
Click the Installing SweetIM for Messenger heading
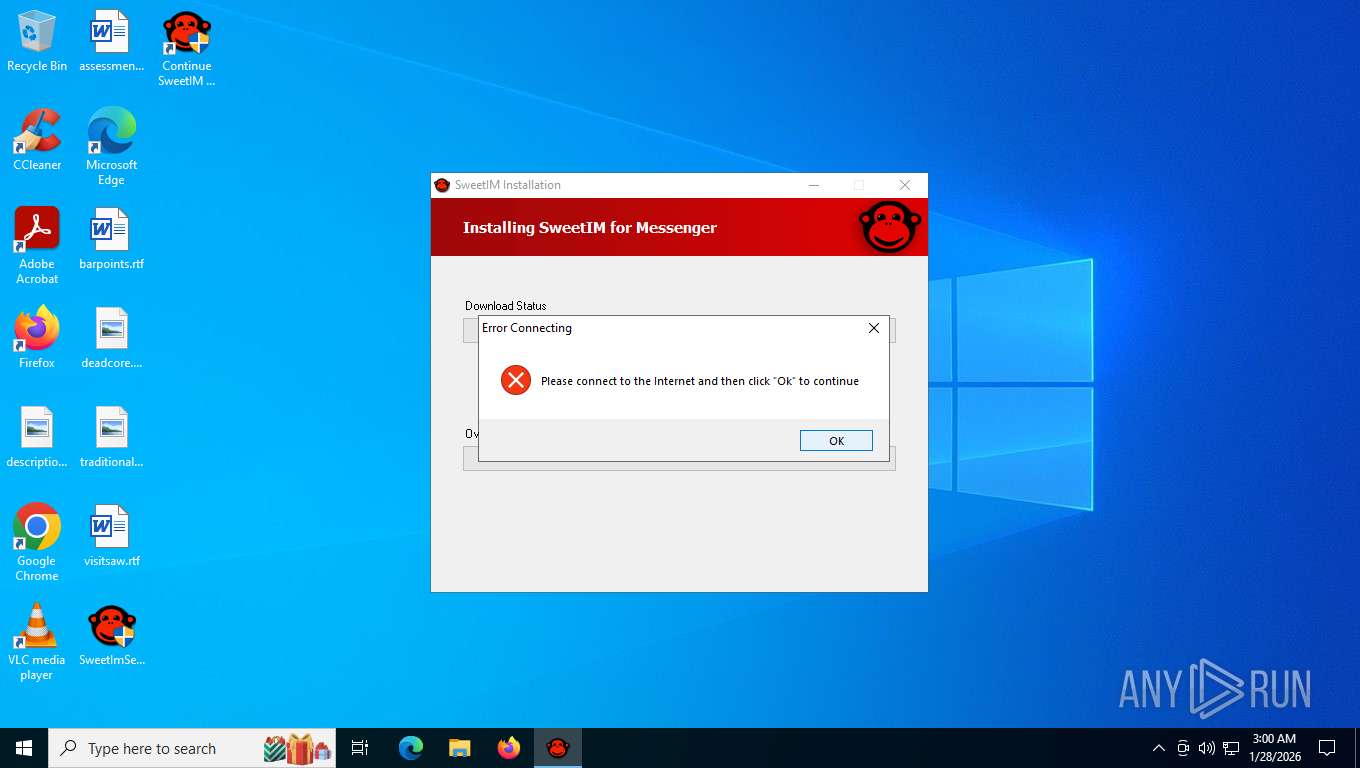click(x=590, y=228)
